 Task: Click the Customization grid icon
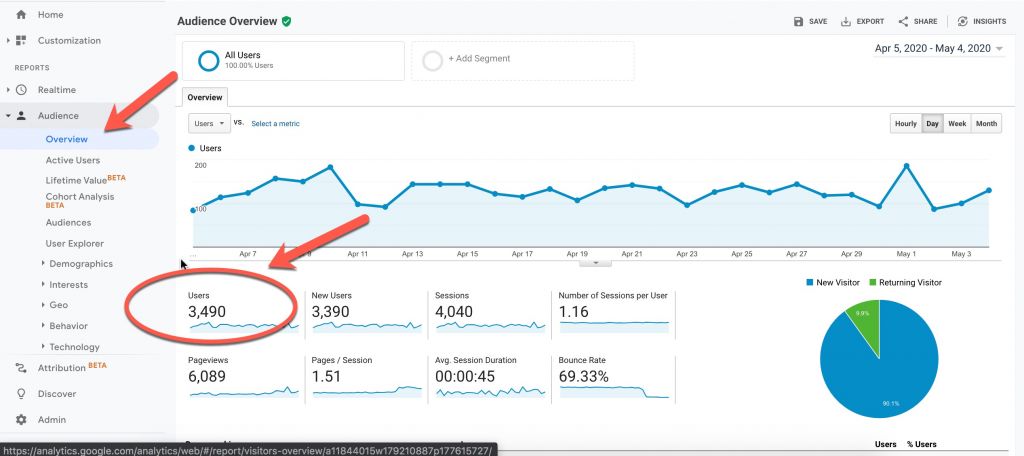[x=22, y=41]
